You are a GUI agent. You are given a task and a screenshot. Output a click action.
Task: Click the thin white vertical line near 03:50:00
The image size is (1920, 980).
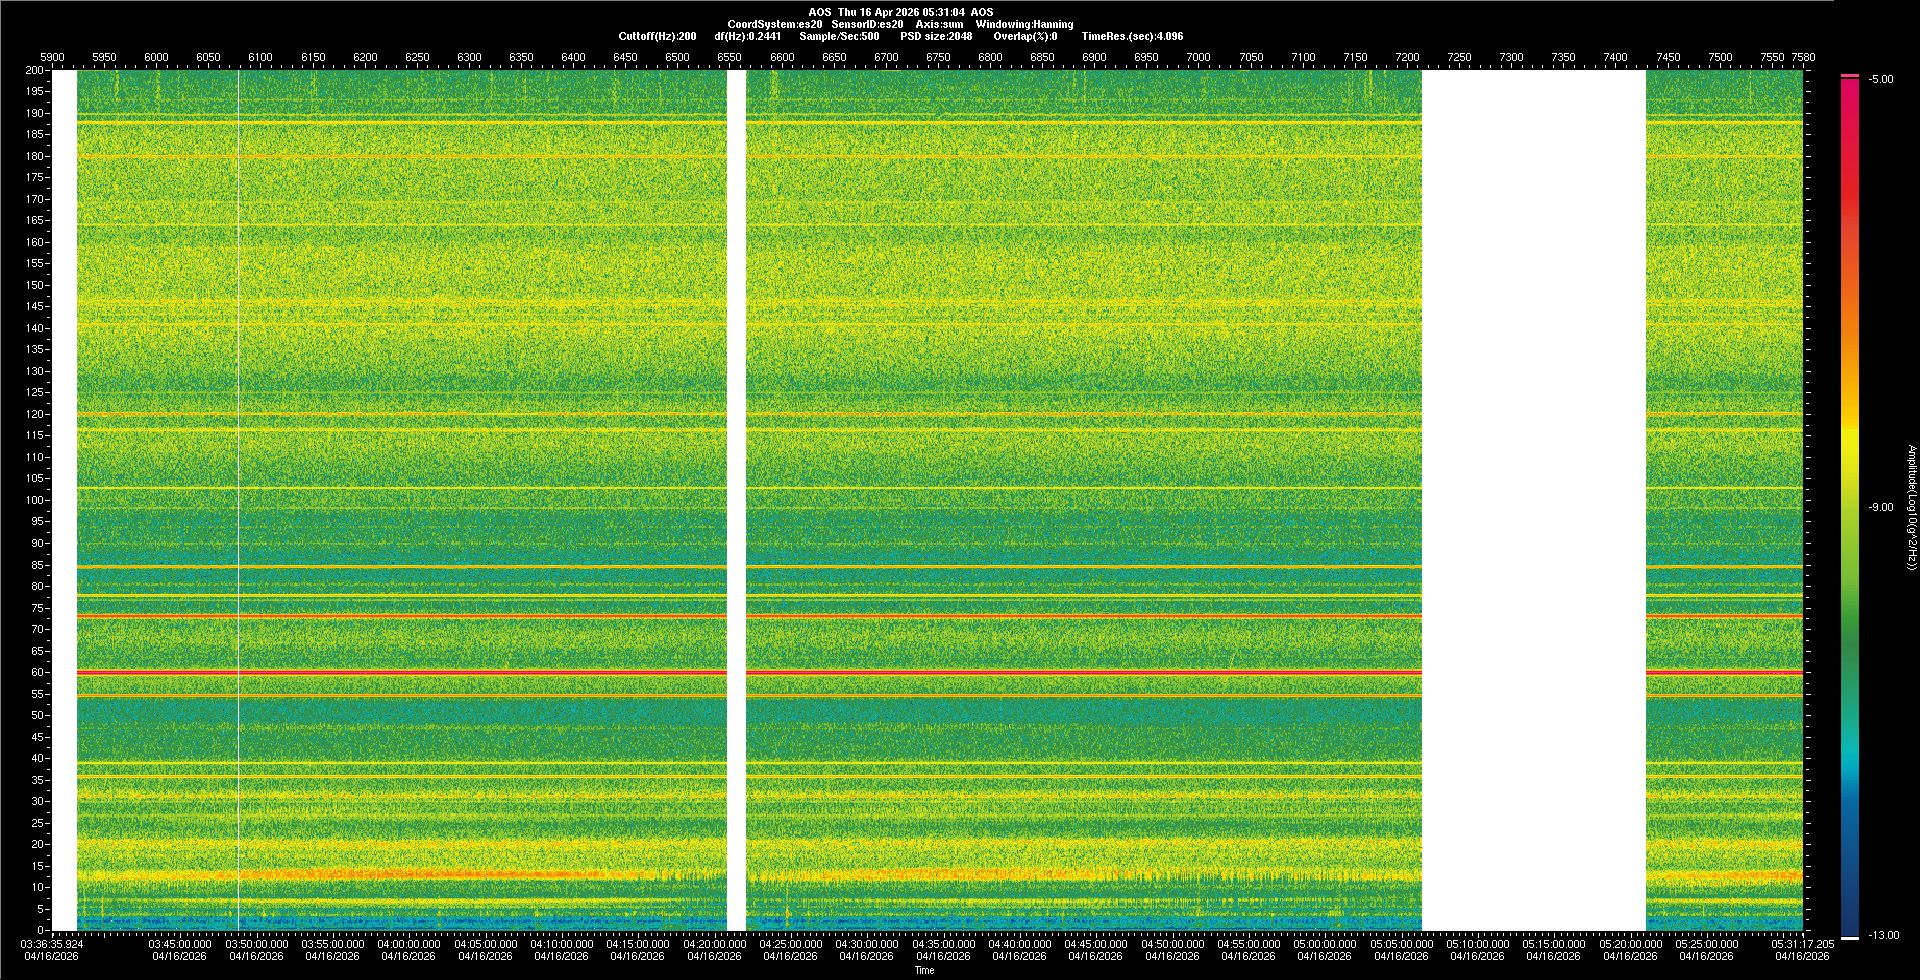pyautogui.click(x=239, y=500)
